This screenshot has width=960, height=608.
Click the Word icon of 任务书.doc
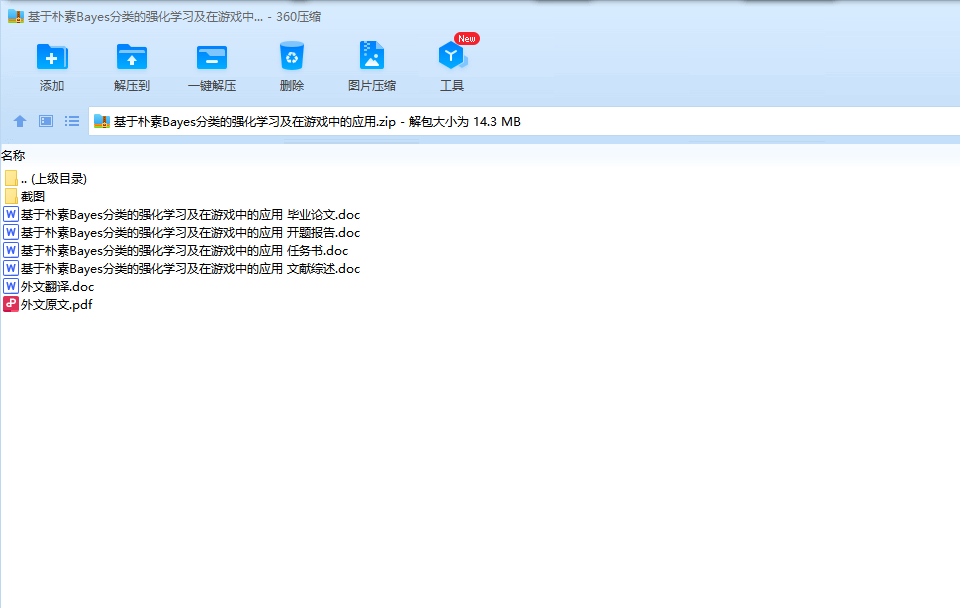tap(11, 250)
